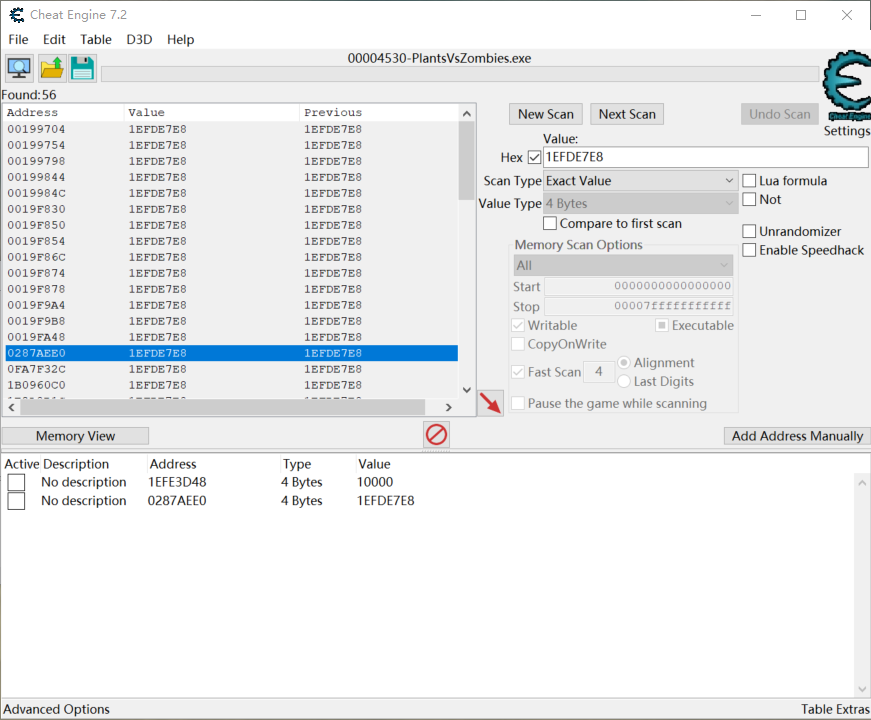This screenshot has height=720, width=871.
Task: Click the results list vertical scrollbar thumb
Action: pyautogui.click(x=467, y=160)
